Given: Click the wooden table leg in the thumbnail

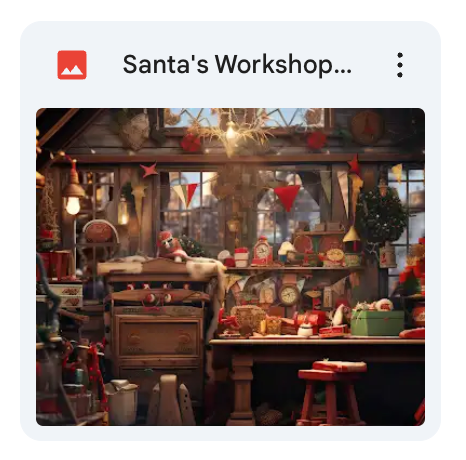Looking at the screenshot, I should click(x=241, y=389).
